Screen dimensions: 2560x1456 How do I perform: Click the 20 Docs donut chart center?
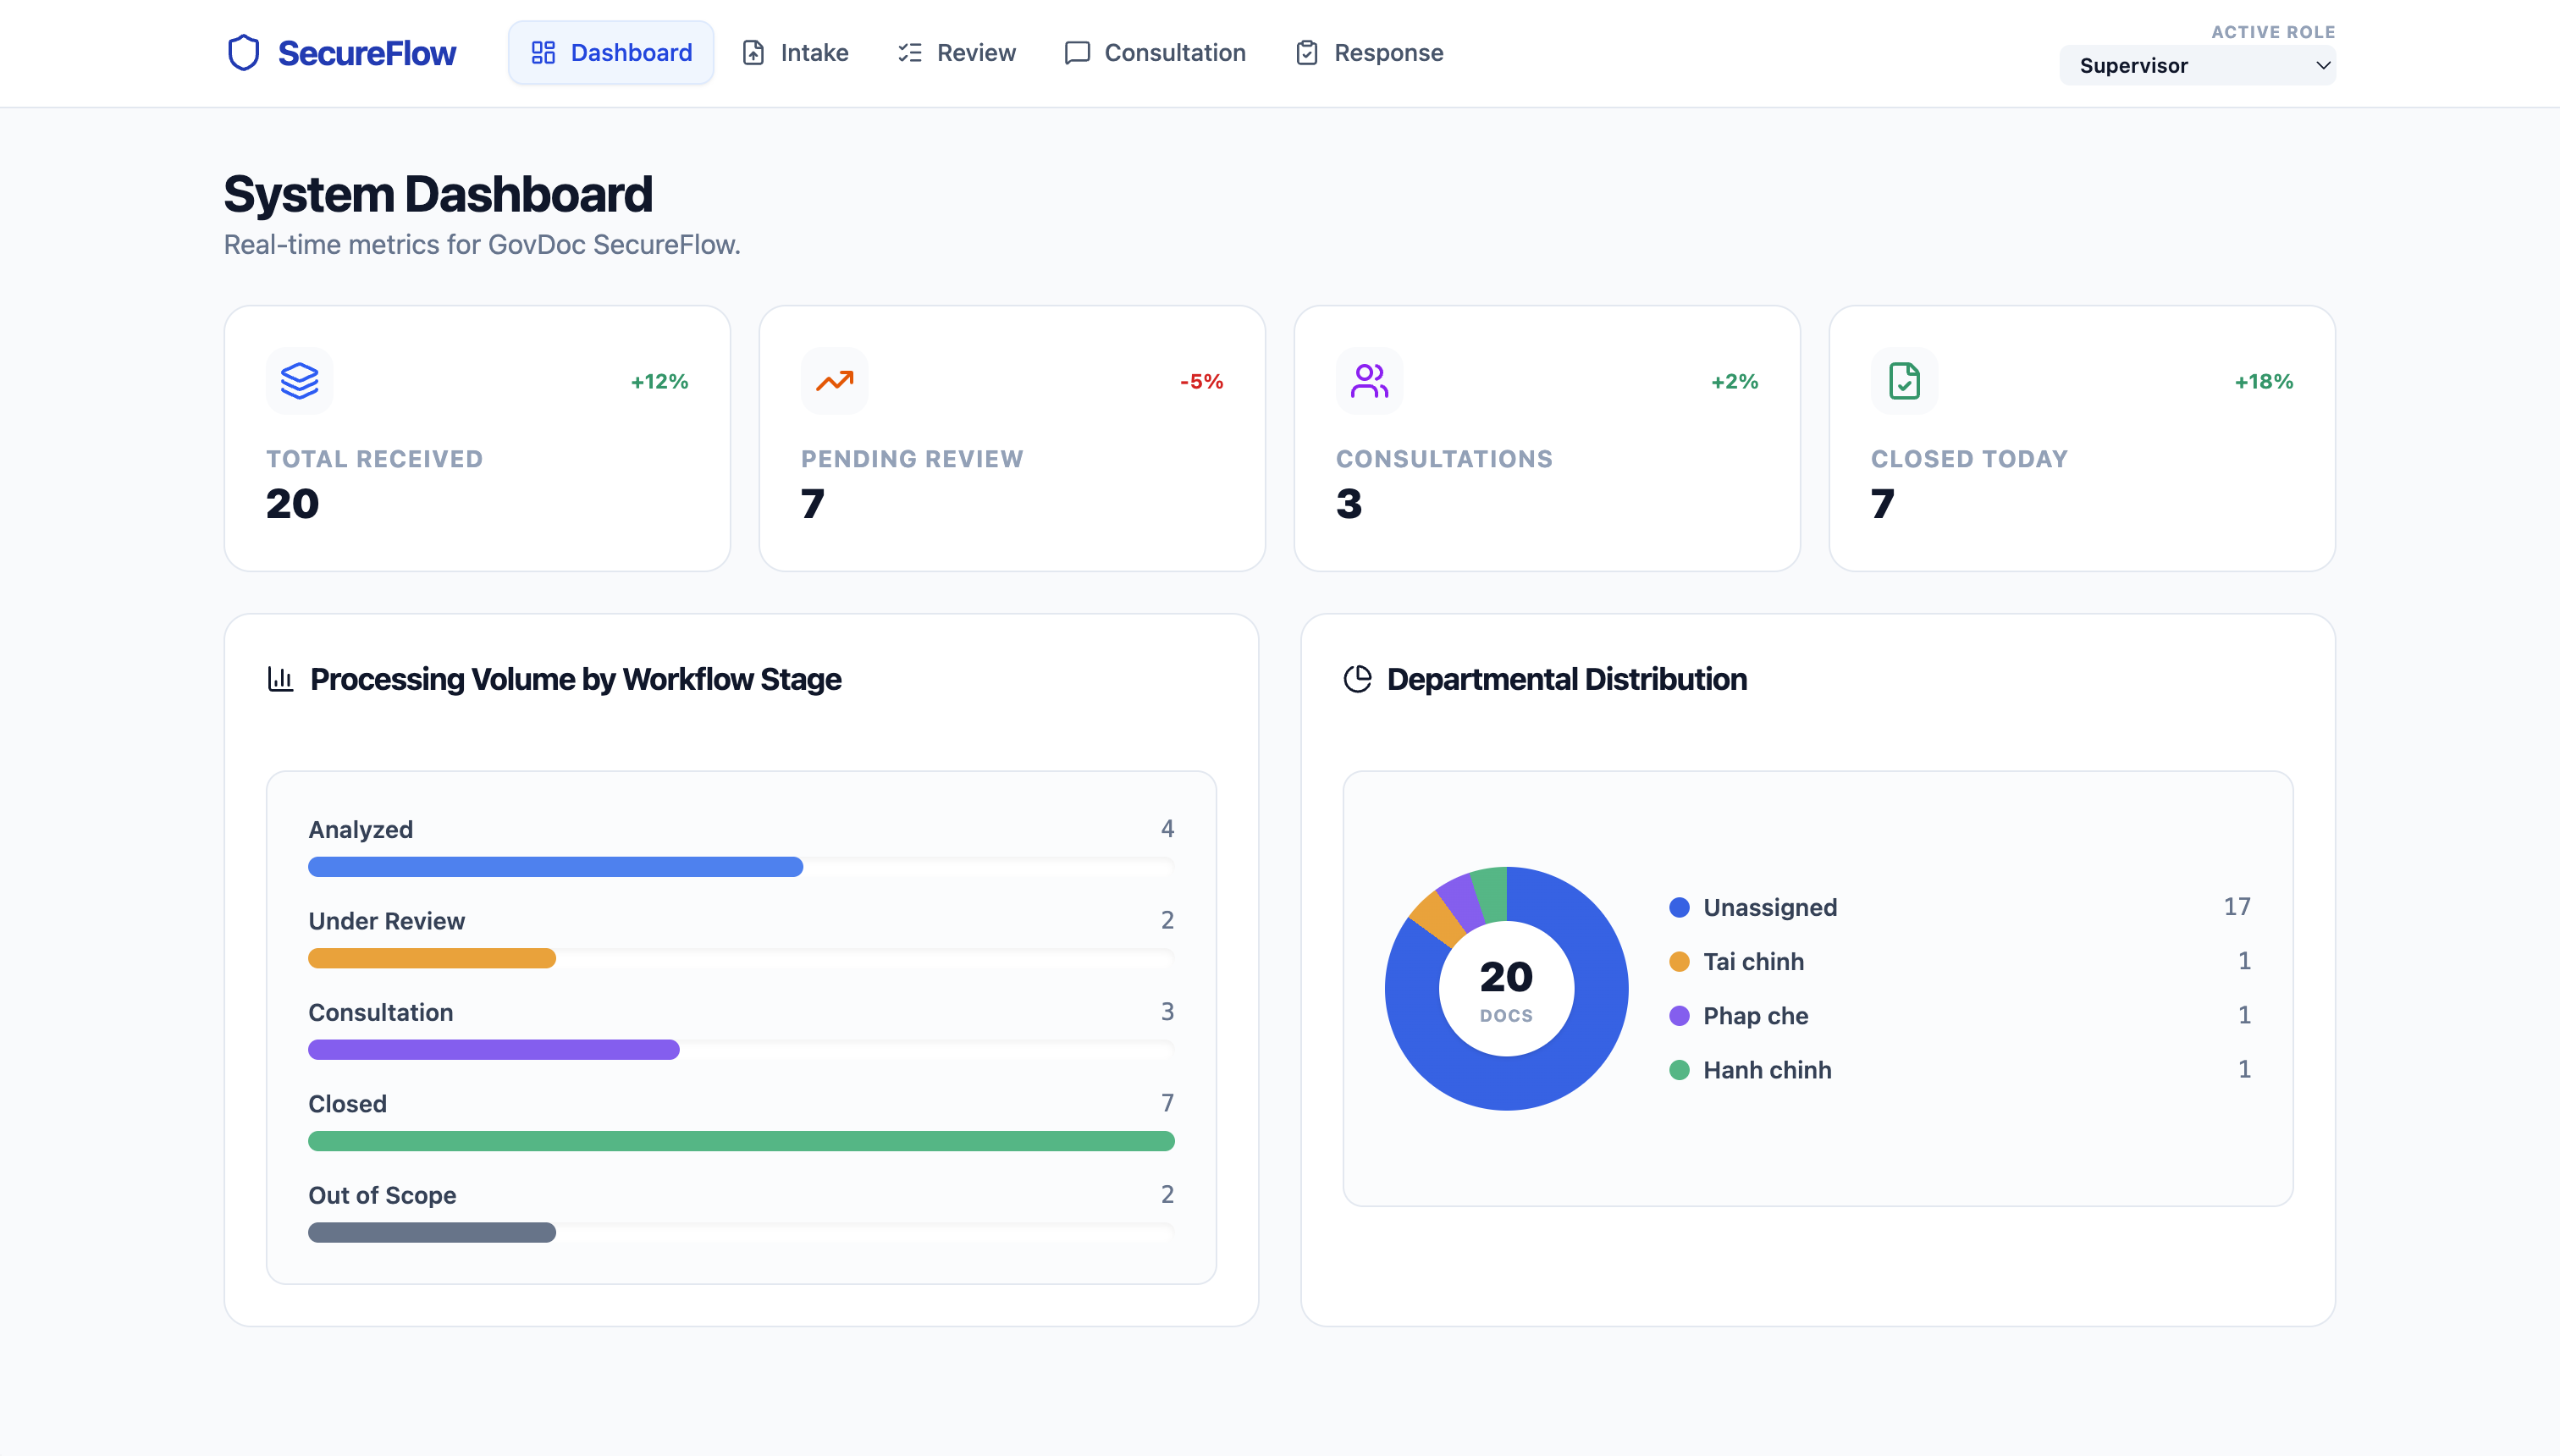pyautogui.click(x=1506, y=988)
